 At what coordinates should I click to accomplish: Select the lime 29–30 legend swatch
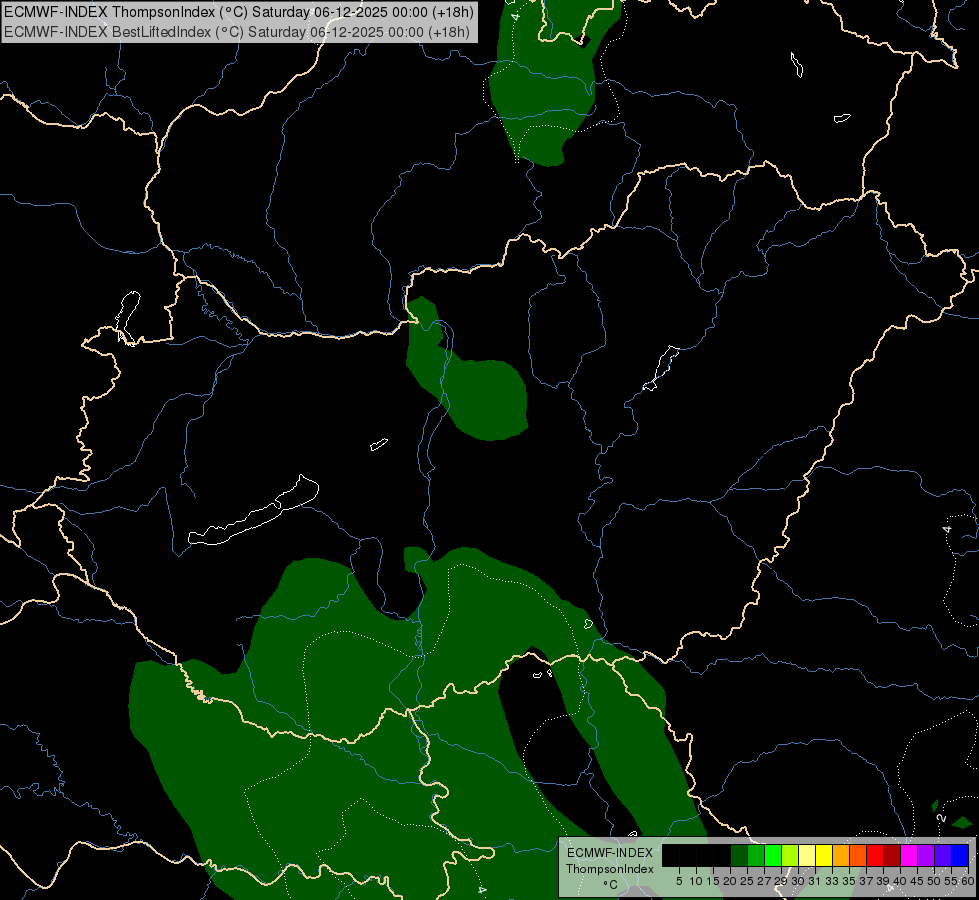[x=790, y=855]
